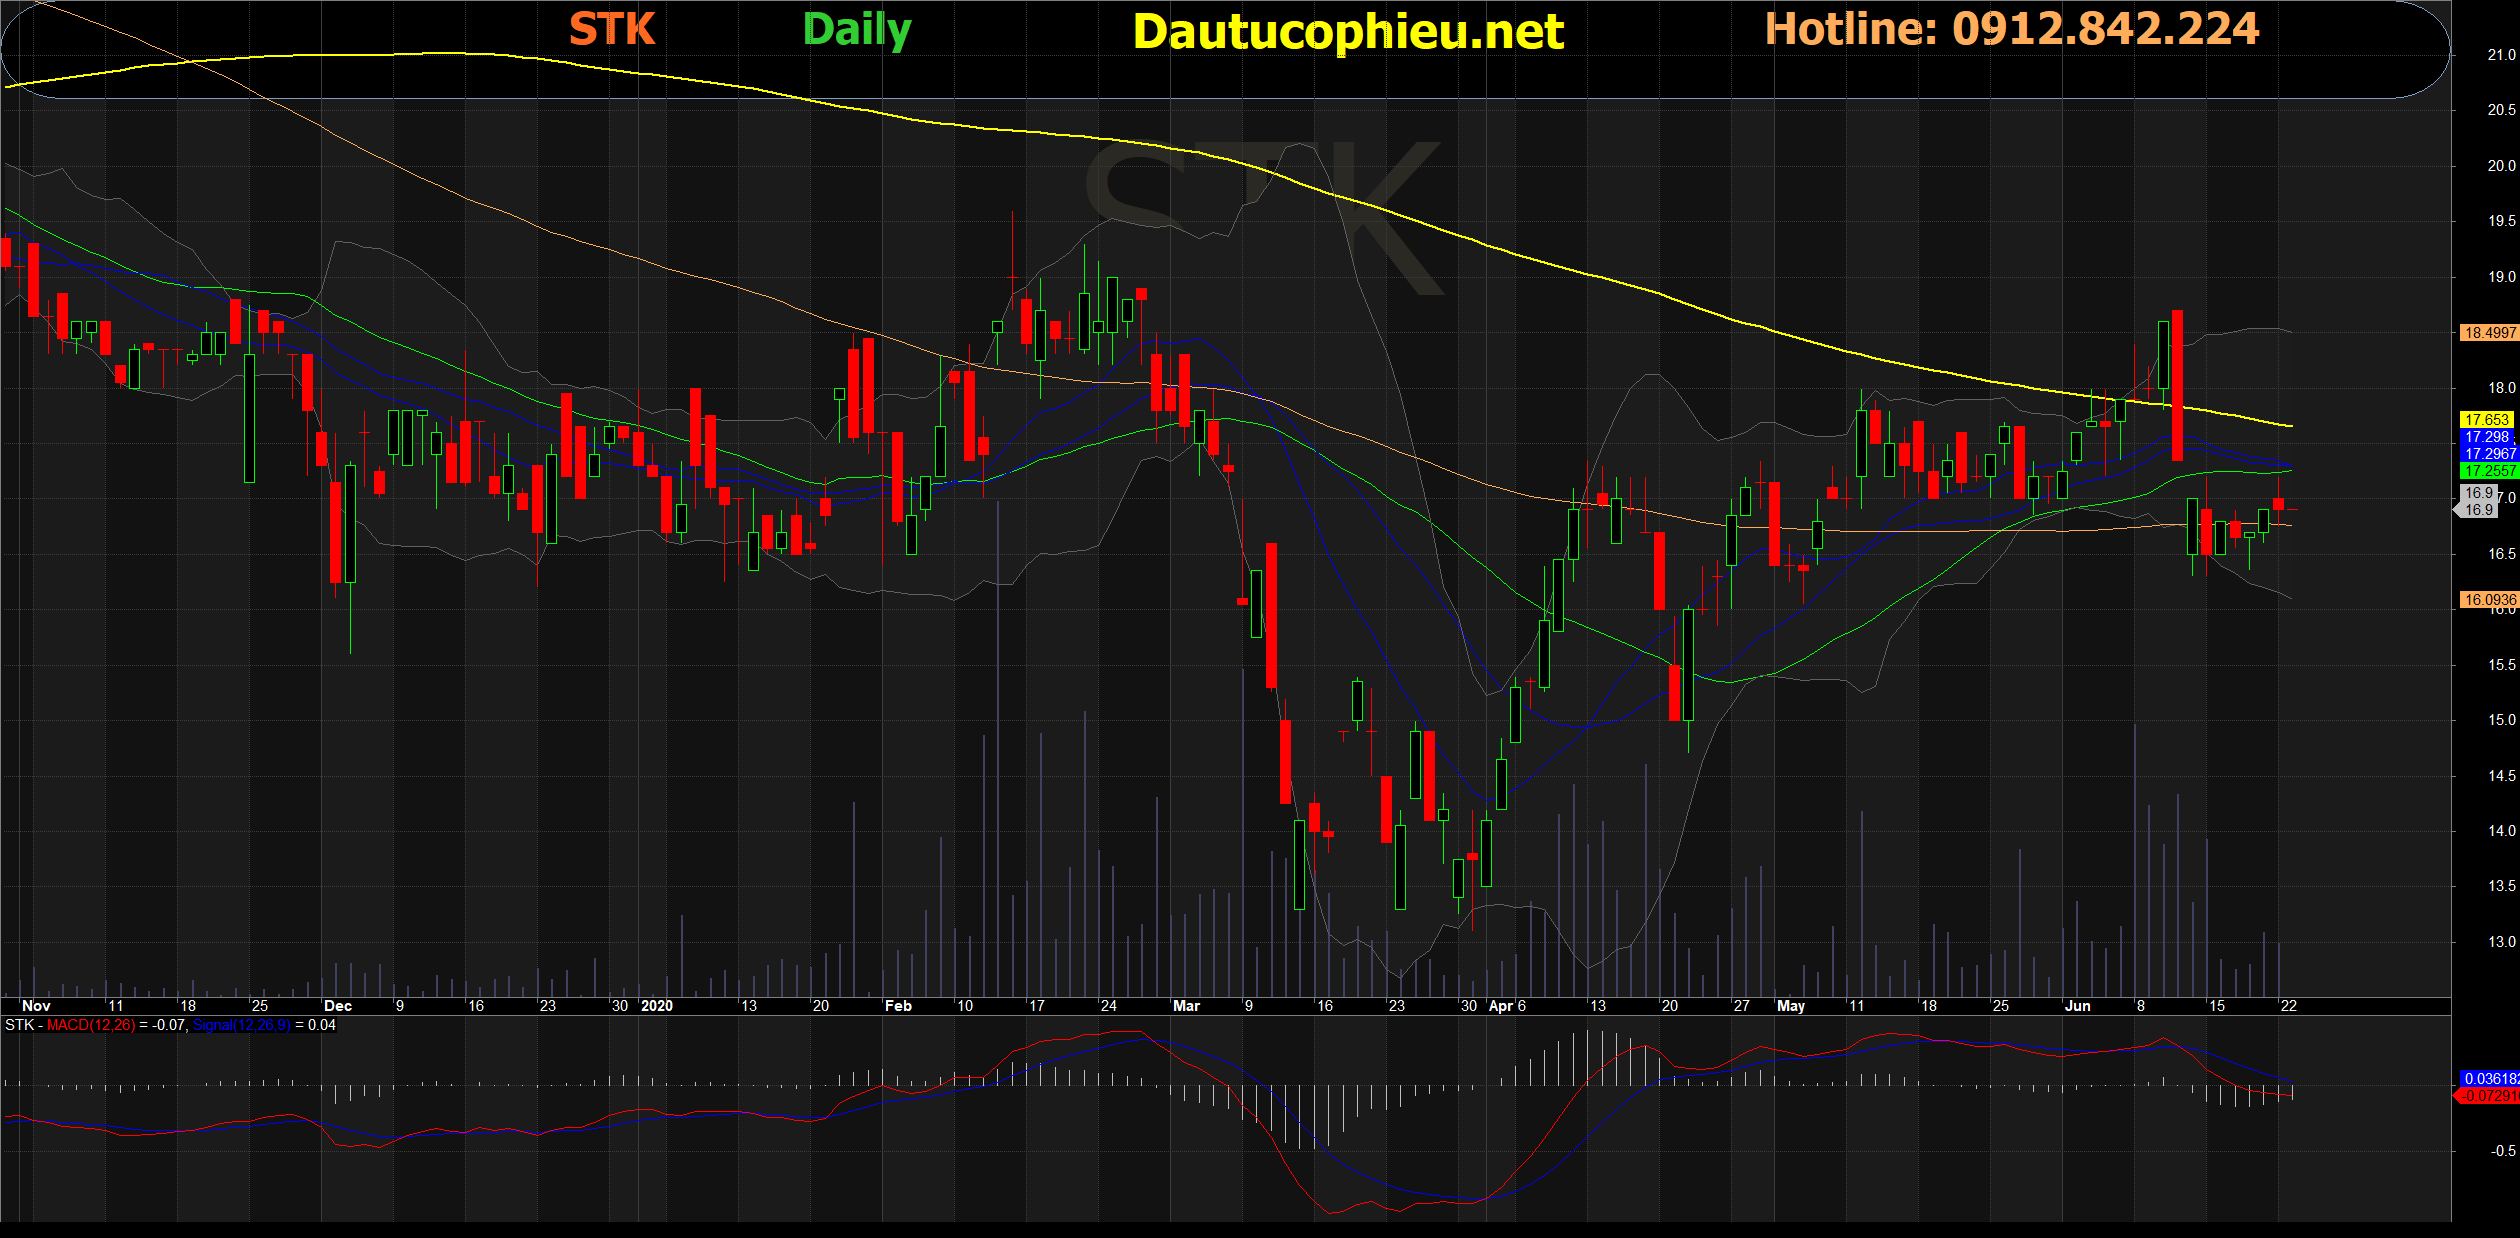Select the STK ticker title

click(612, 29)
